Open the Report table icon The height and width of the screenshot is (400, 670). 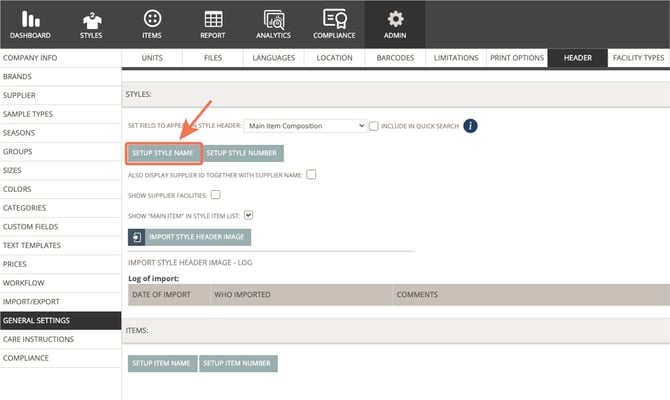click(213, 19)
